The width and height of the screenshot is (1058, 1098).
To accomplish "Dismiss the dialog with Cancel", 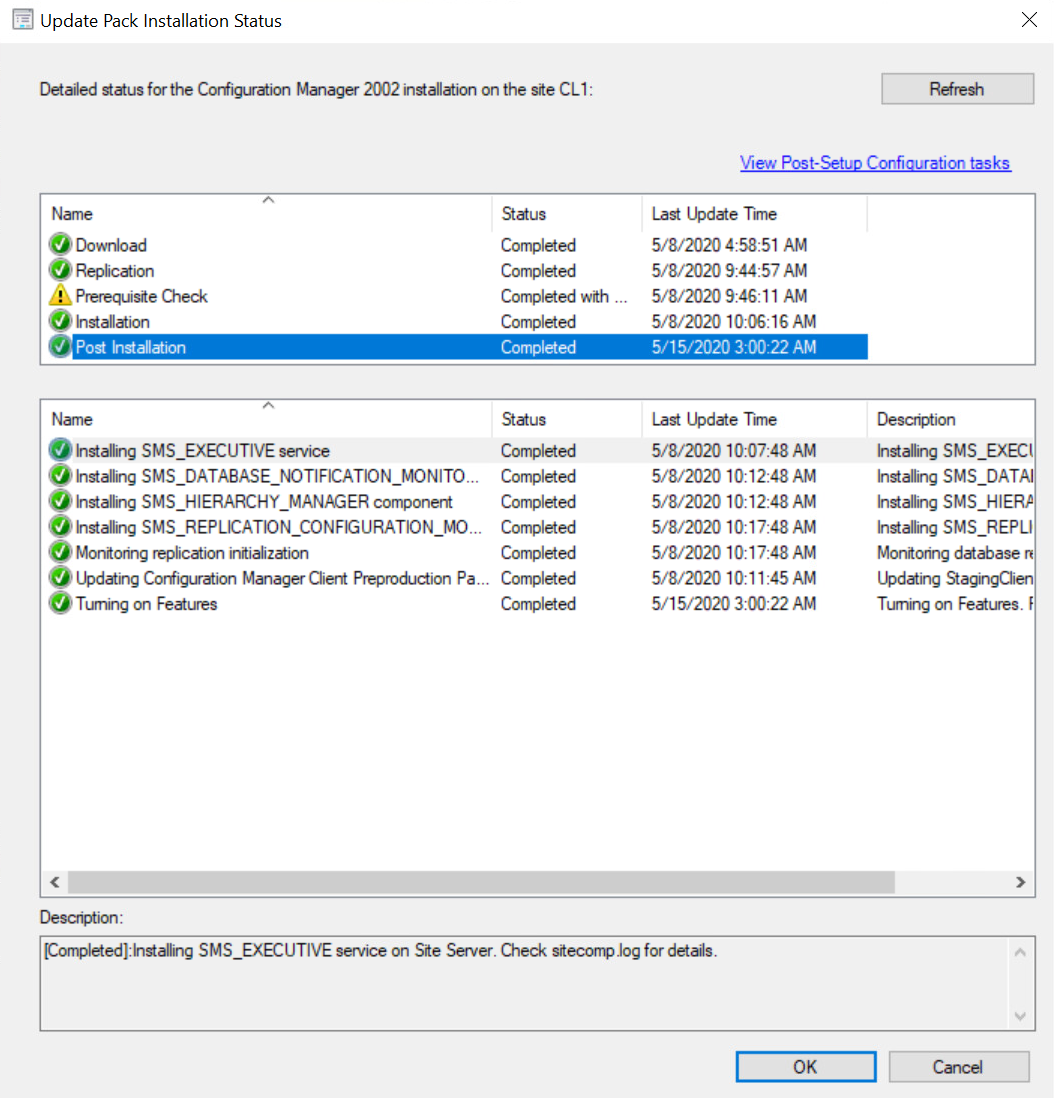I will [x=959, y=1066].
